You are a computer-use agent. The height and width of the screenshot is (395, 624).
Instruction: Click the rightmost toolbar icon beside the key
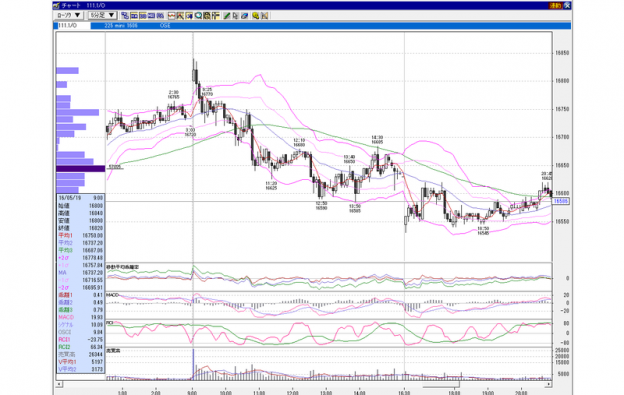(x=265, y=16)
